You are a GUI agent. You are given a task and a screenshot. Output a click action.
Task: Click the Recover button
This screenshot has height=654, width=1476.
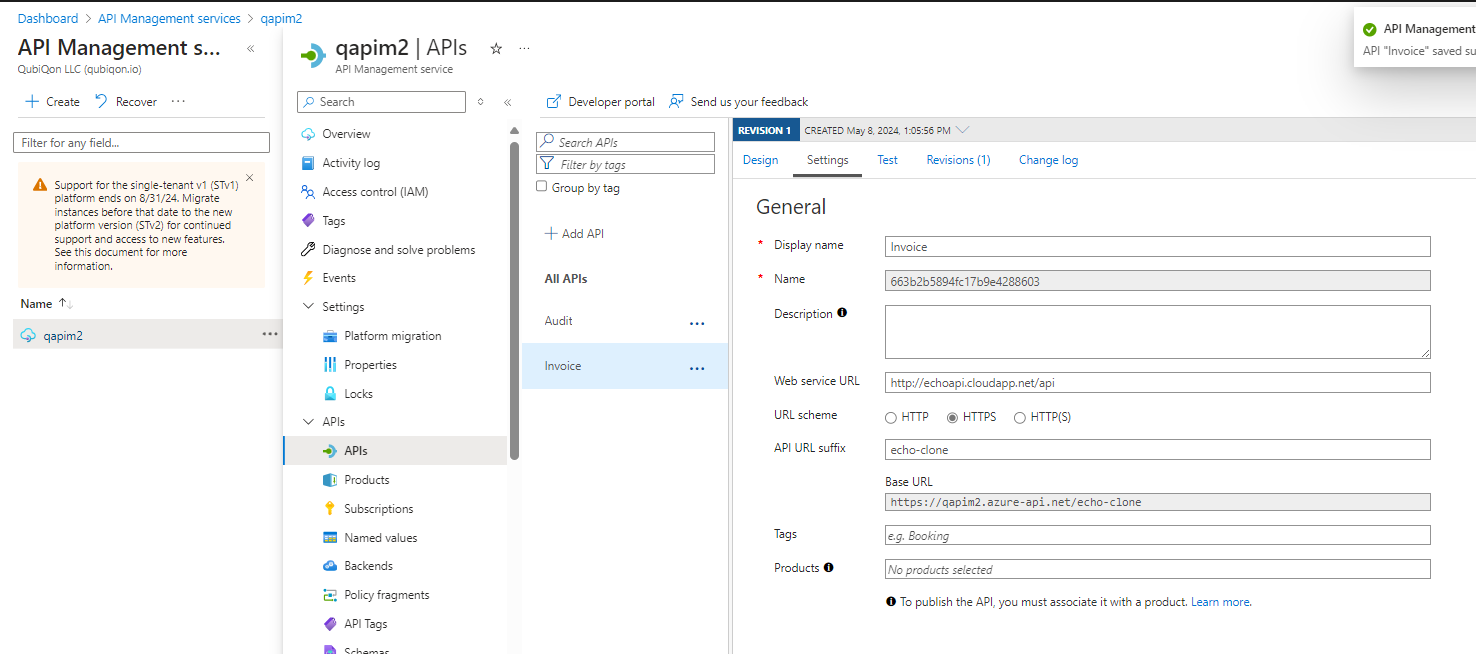[126, 102]
